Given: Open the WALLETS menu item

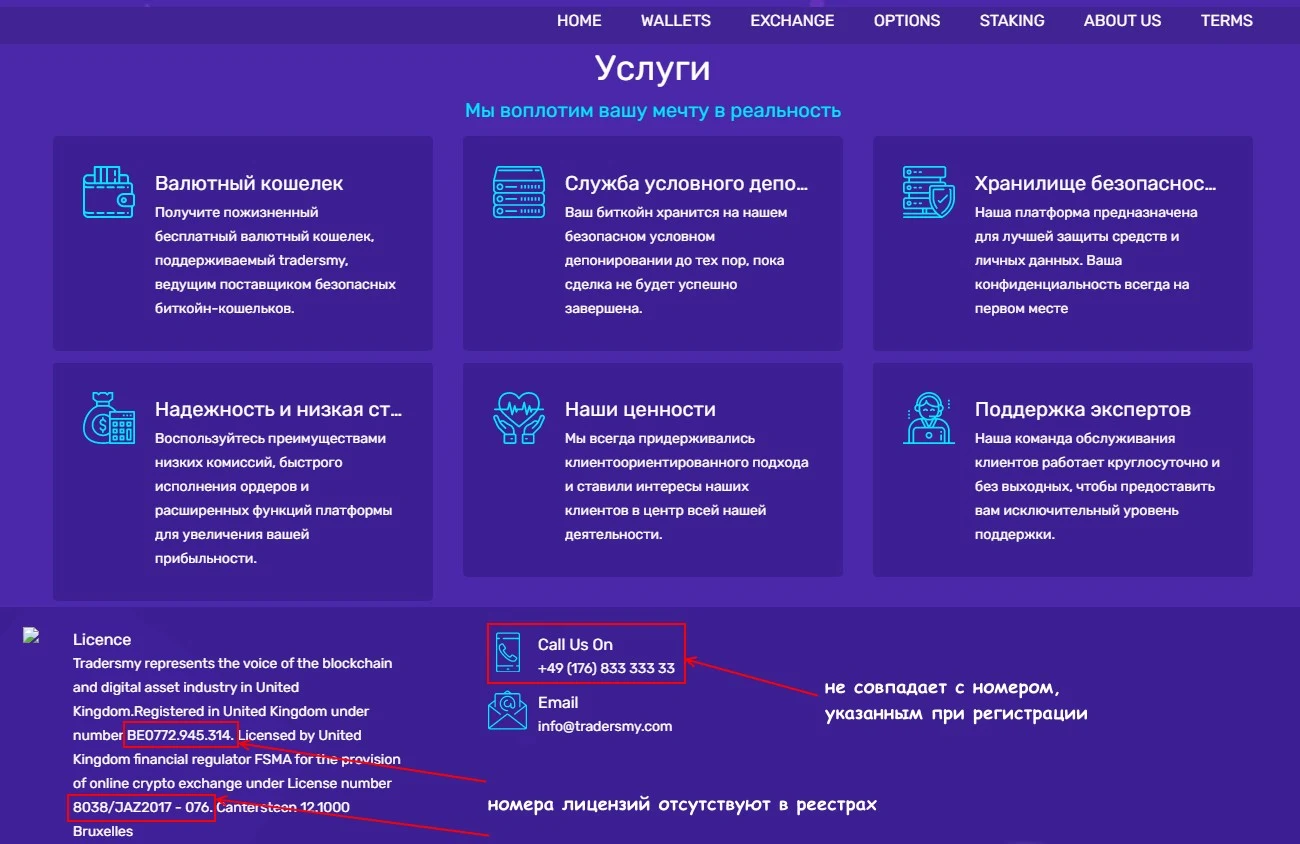Looking at the screenshot, I should (x=676, y=20).
